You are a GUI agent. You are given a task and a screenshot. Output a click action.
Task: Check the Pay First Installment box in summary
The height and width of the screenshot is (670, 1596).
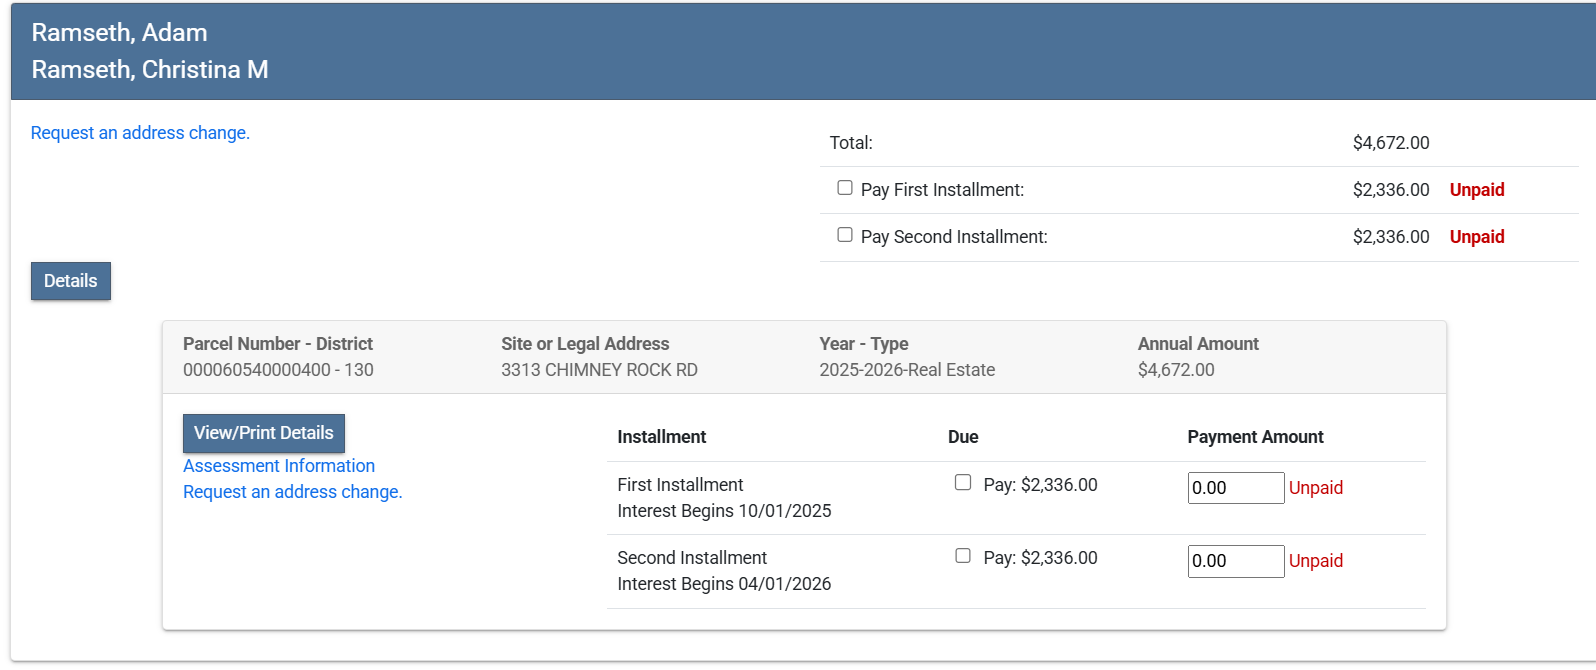click(x=845, y=188)
